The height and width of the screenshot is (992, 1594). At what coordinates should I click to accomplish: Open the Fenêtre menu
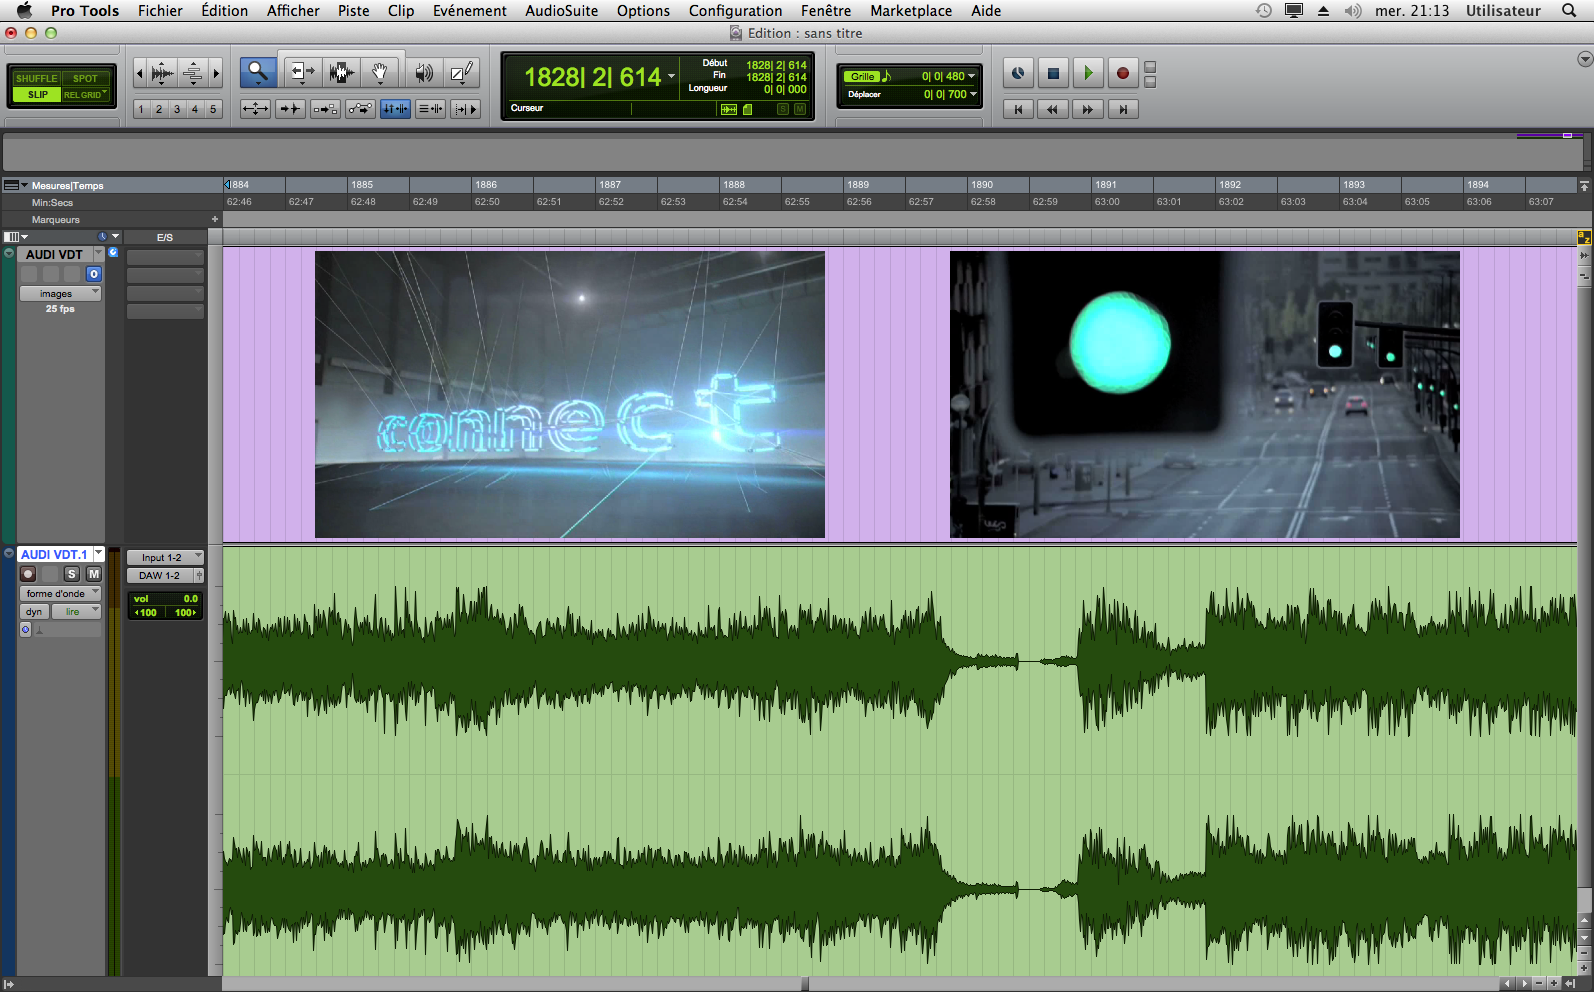coord(826,10)
